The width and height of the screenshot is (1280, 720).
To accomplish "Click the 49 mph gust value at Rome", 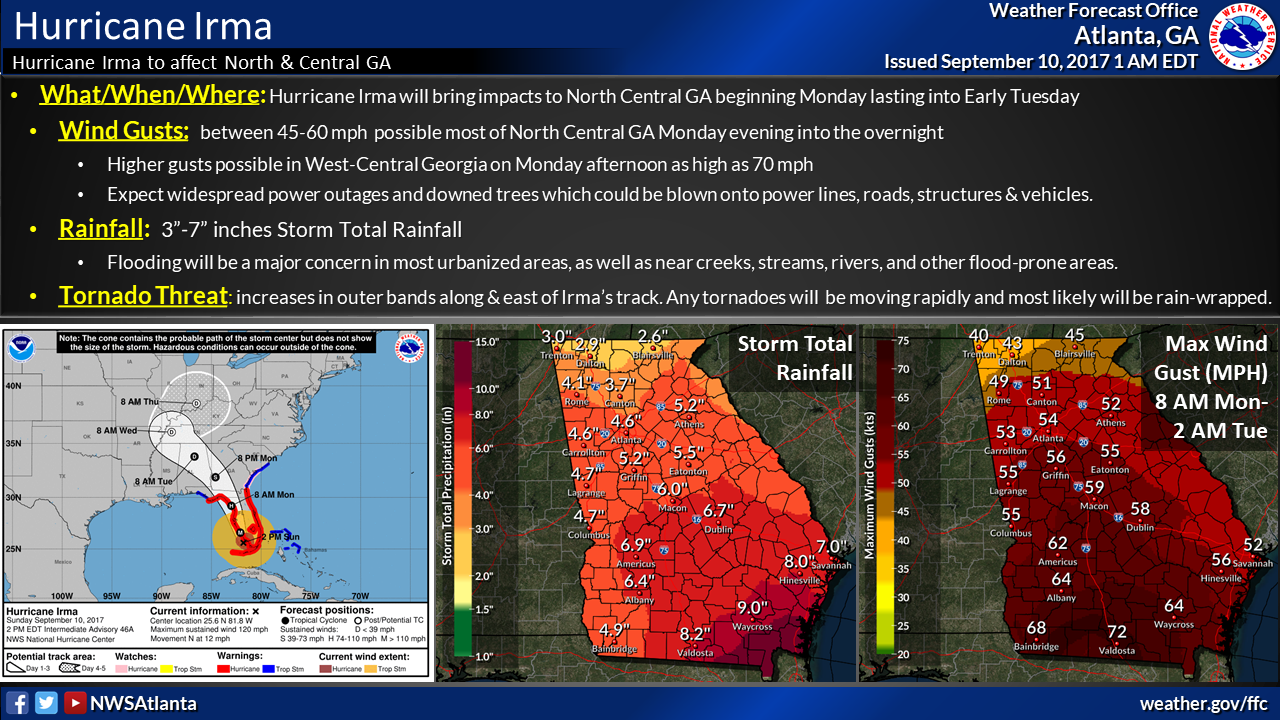I will coord(999,381).
